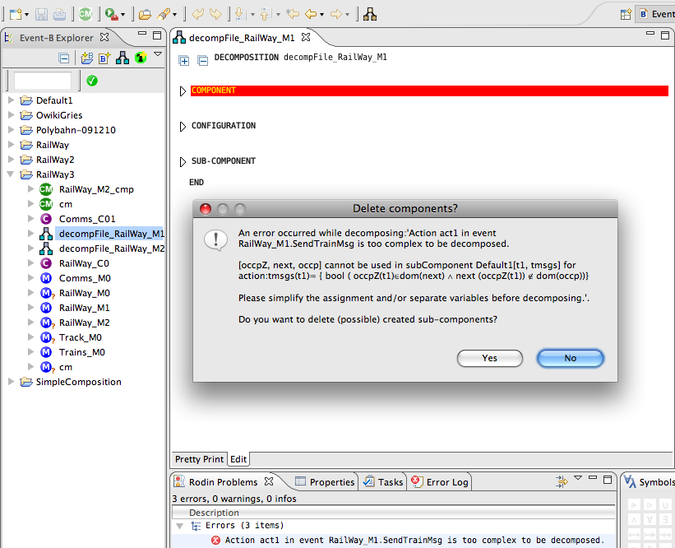Click the Save toolbar icon
Image resolution: width=675 pixels, height=548 pixels.
click(41, 14)
